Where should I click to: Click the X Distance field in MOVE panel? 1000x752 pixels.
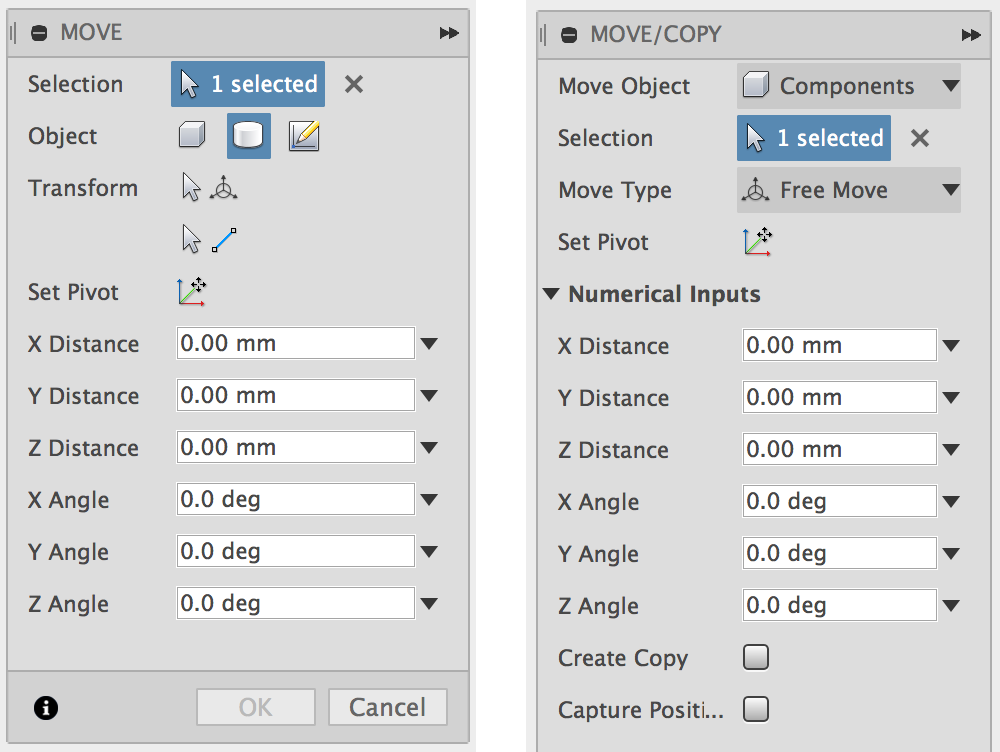[x=296, y=344]
